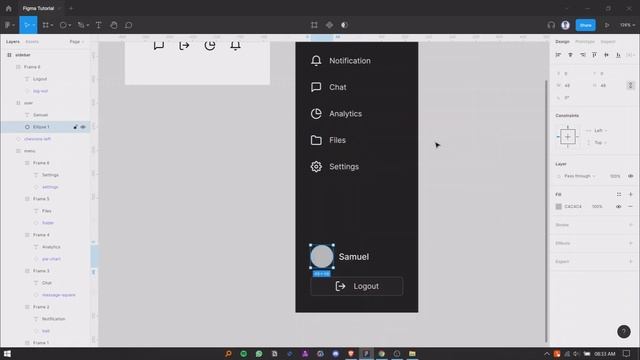Viewport: 640px width, 360px height.
Task: Select the Figma Tutorial file tab
Action: (x=38, y=8)
